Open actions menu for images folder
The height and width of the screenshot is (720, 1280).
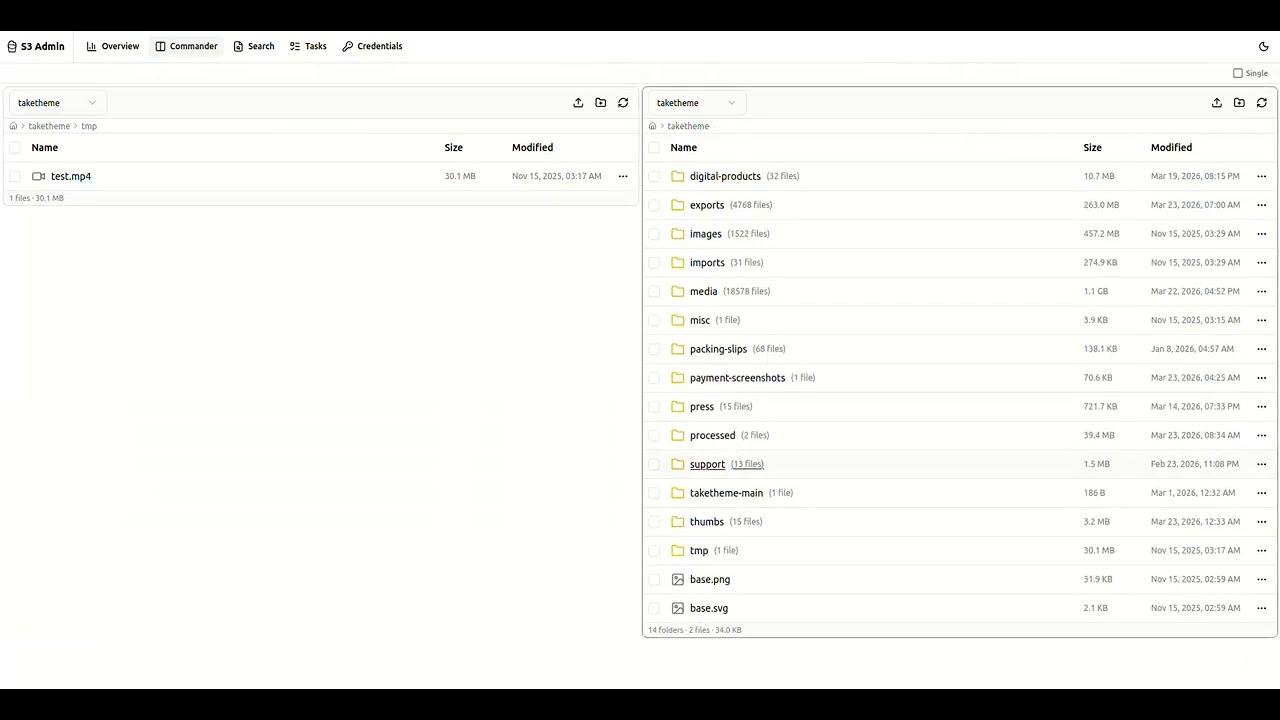pos(1262,234)
